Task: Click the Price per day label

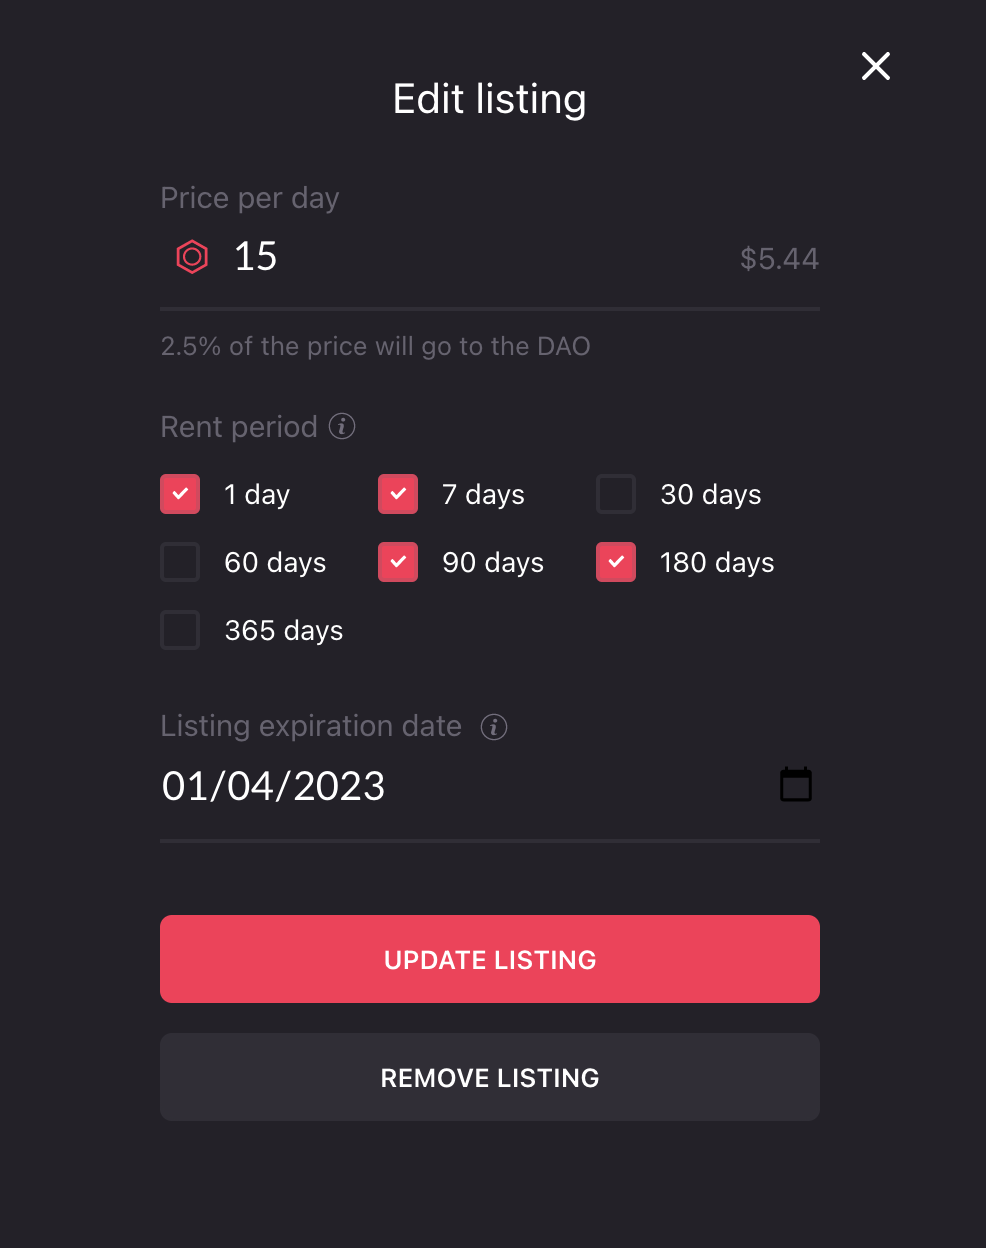Action: [250, 198]
